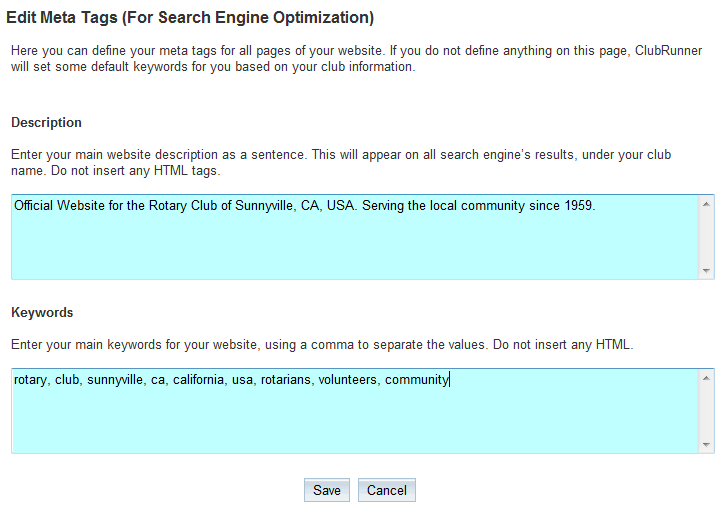Click the "Edit Meta Tags" page heading
The width and height of the screenshot is (722, 516).
[190, 18]
